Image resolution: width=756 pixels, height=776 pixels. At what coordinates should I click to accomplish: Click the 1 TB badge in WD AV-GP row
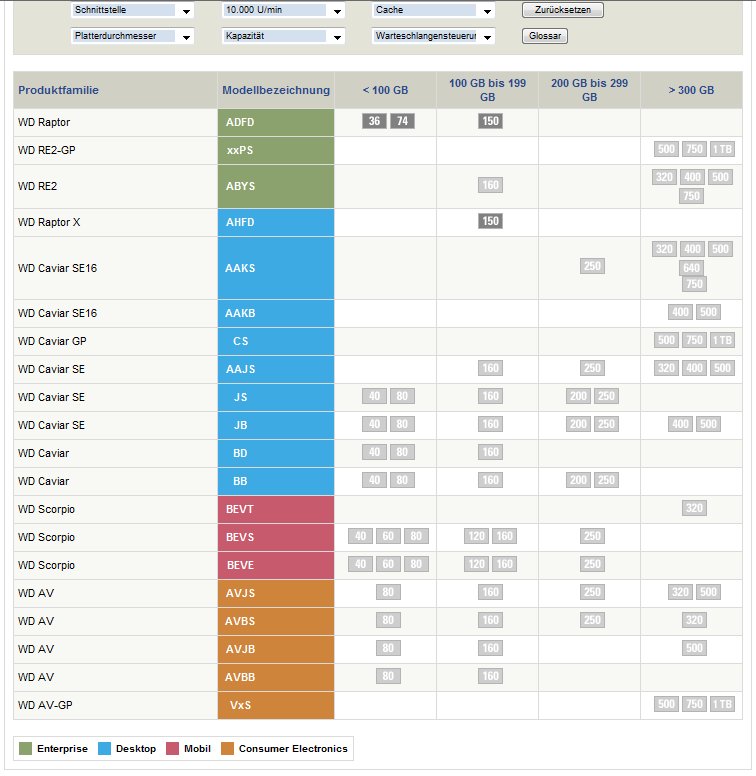(722, 704)
